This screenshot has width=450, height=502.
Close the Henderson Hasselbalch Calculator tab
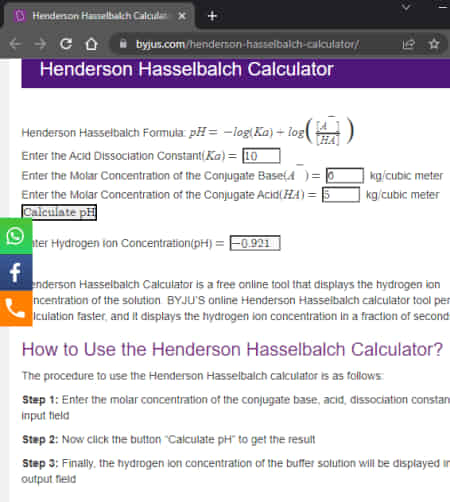point(182,16)
